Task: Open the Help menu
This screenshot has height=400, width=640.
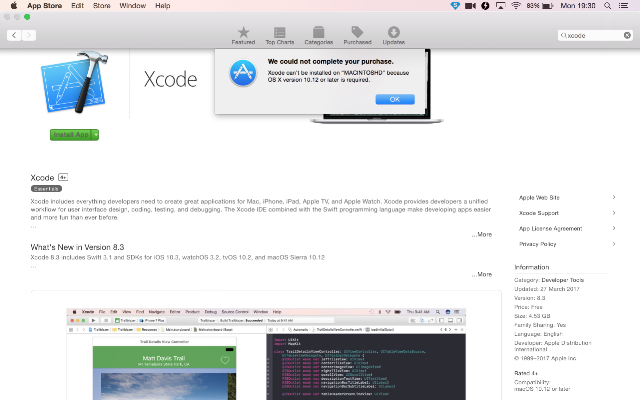Action: pyautogui.click(x=162, y=6)
